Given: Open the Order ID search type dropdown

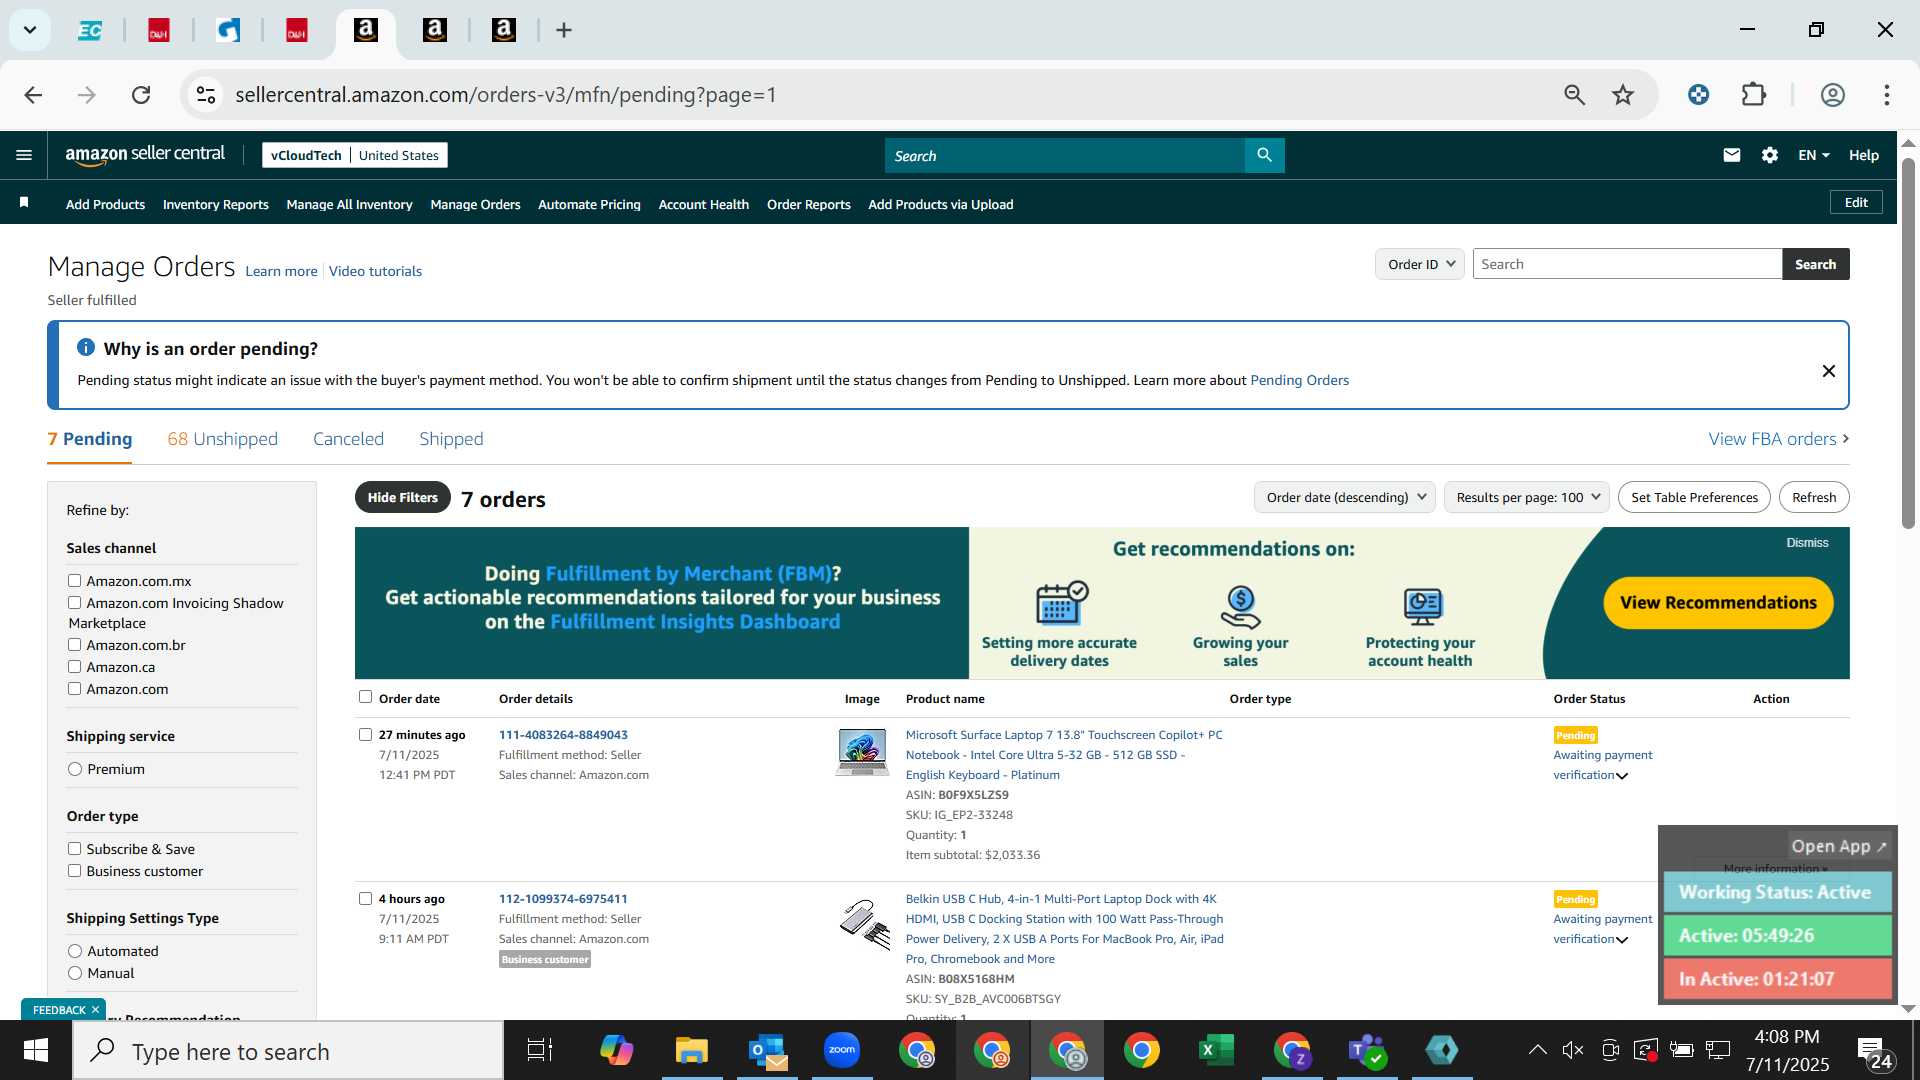Looking at the screenshot, I should tap(1420, 264).
